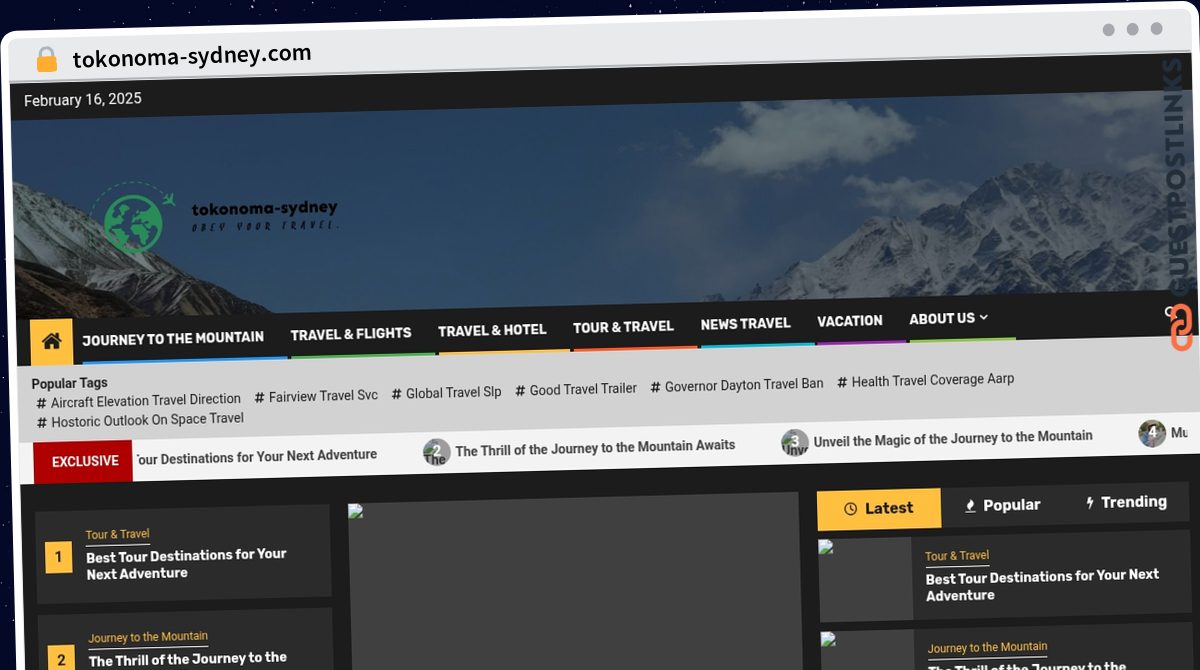Open the Global Travel Slp tag
1200x670 pixels.
point(453,393)
